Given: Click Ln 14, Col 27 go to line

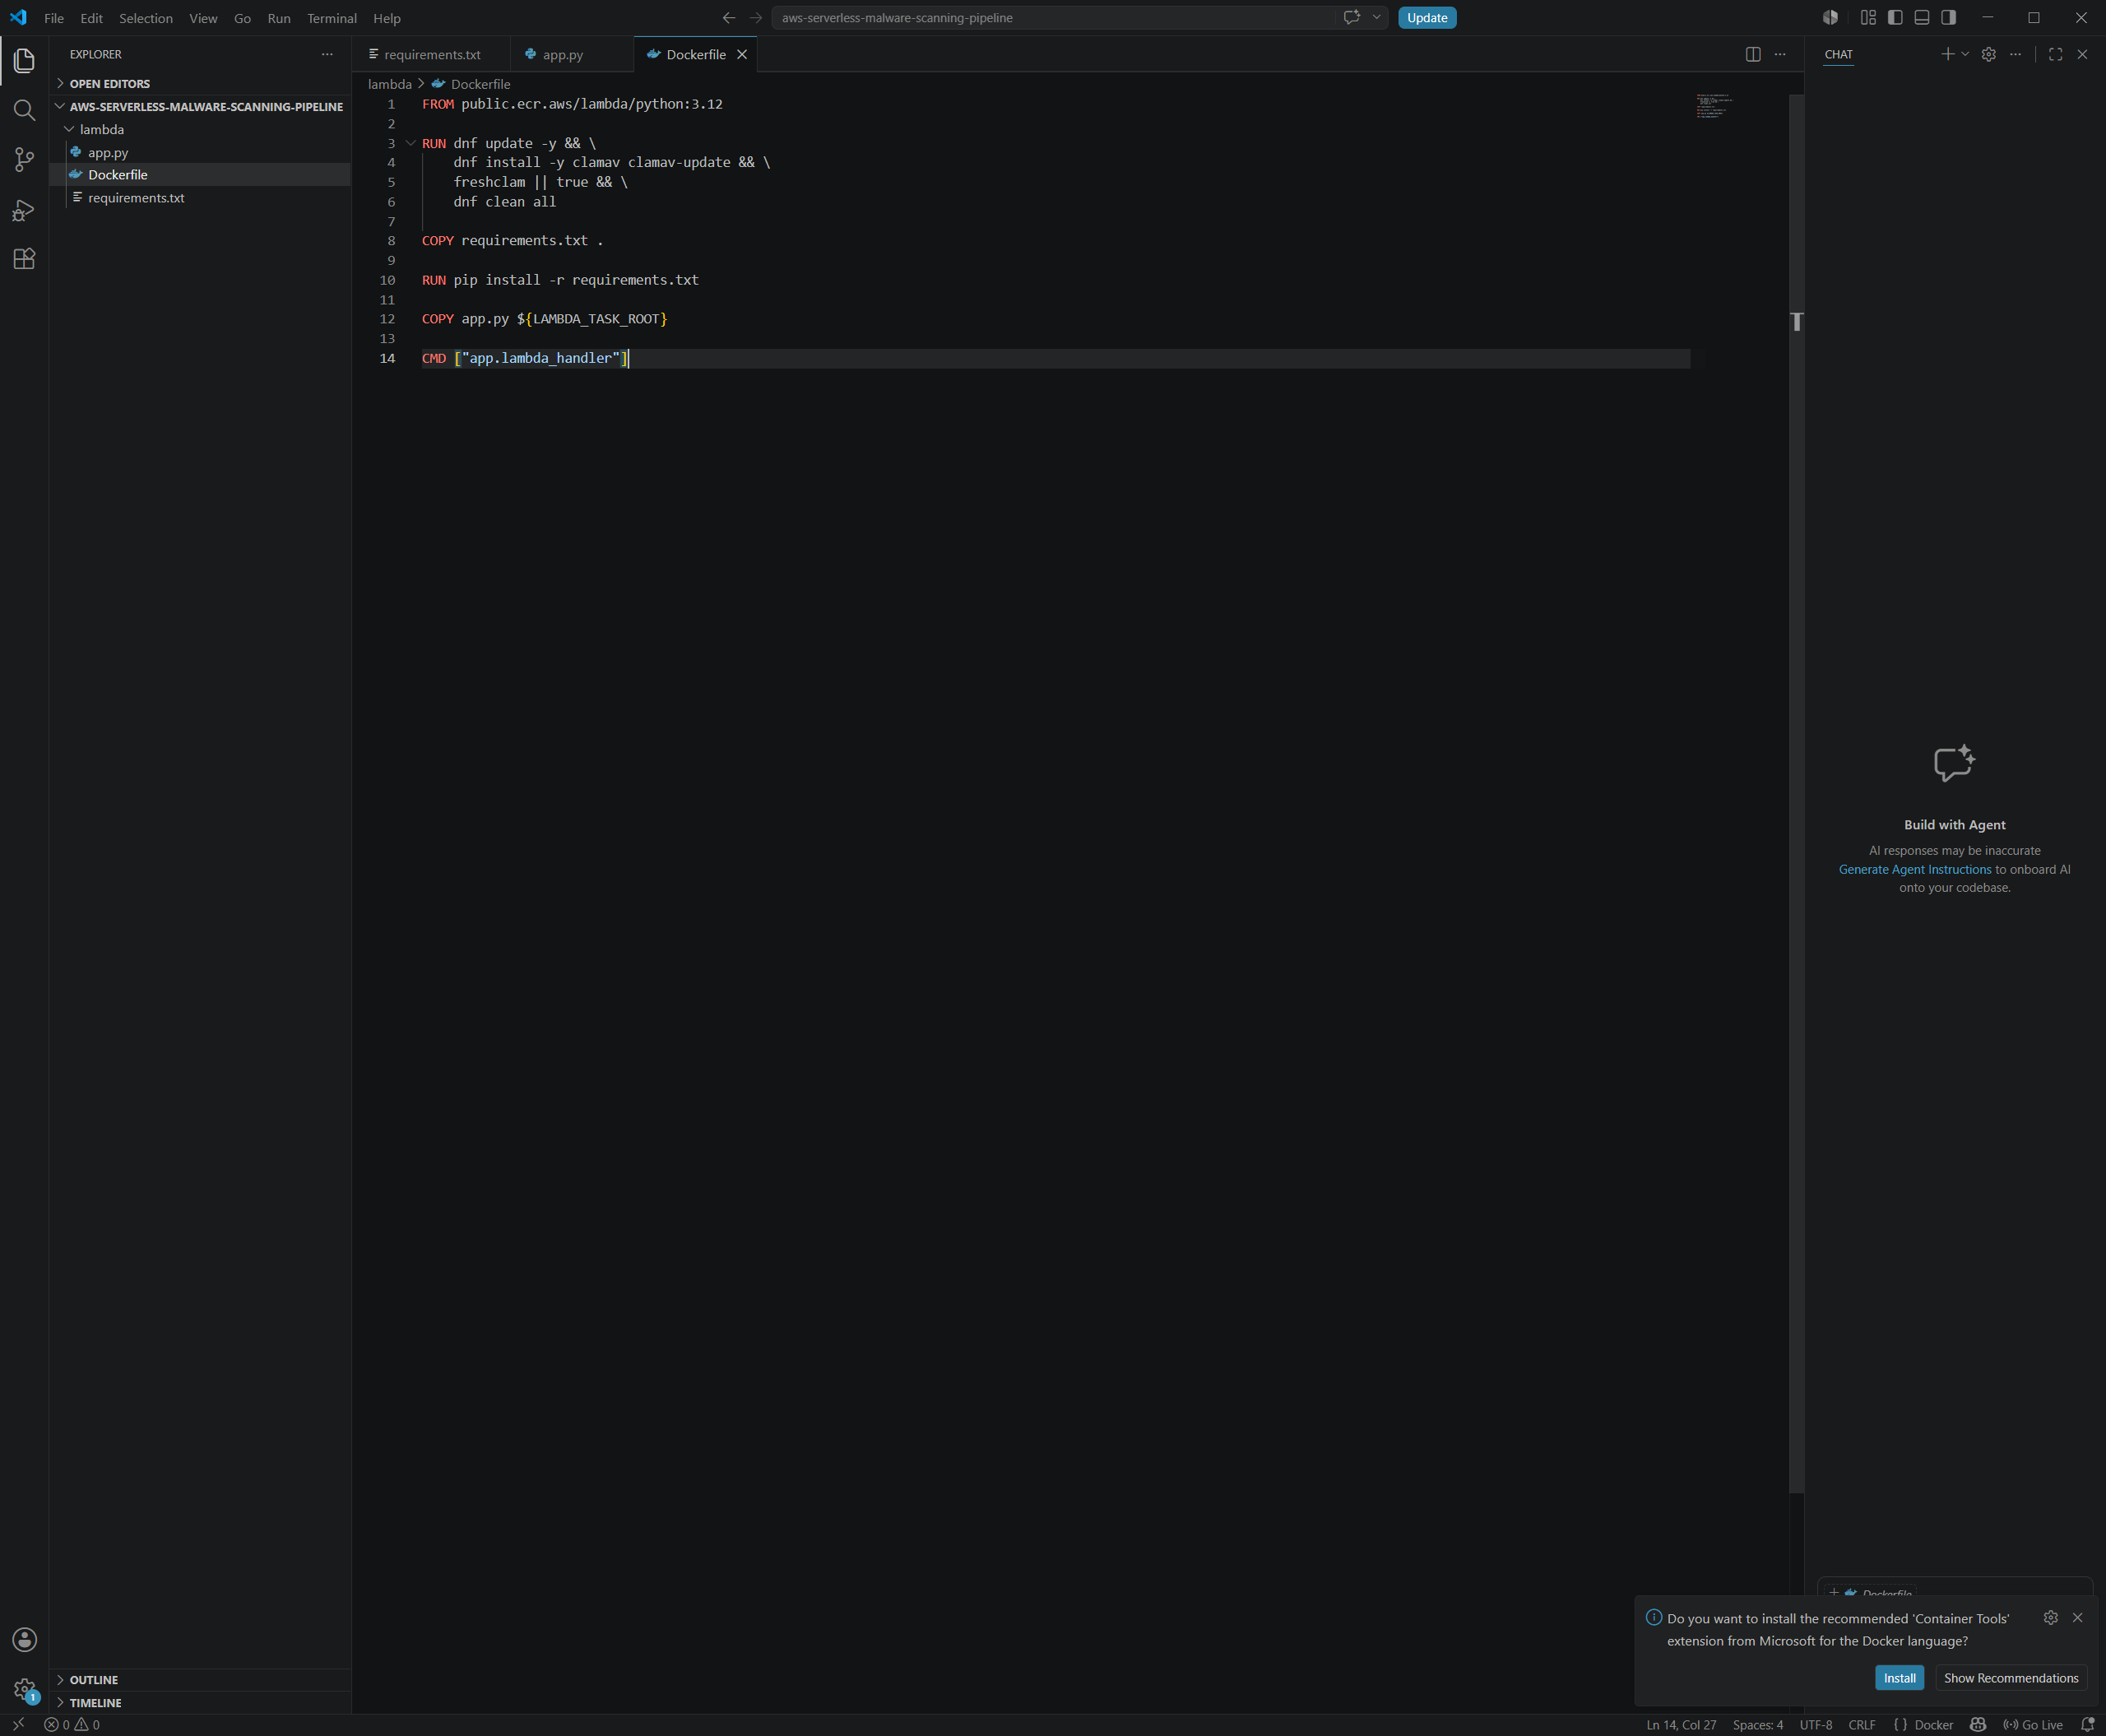Looking at the screenshot, I should coord(1681,1725).
